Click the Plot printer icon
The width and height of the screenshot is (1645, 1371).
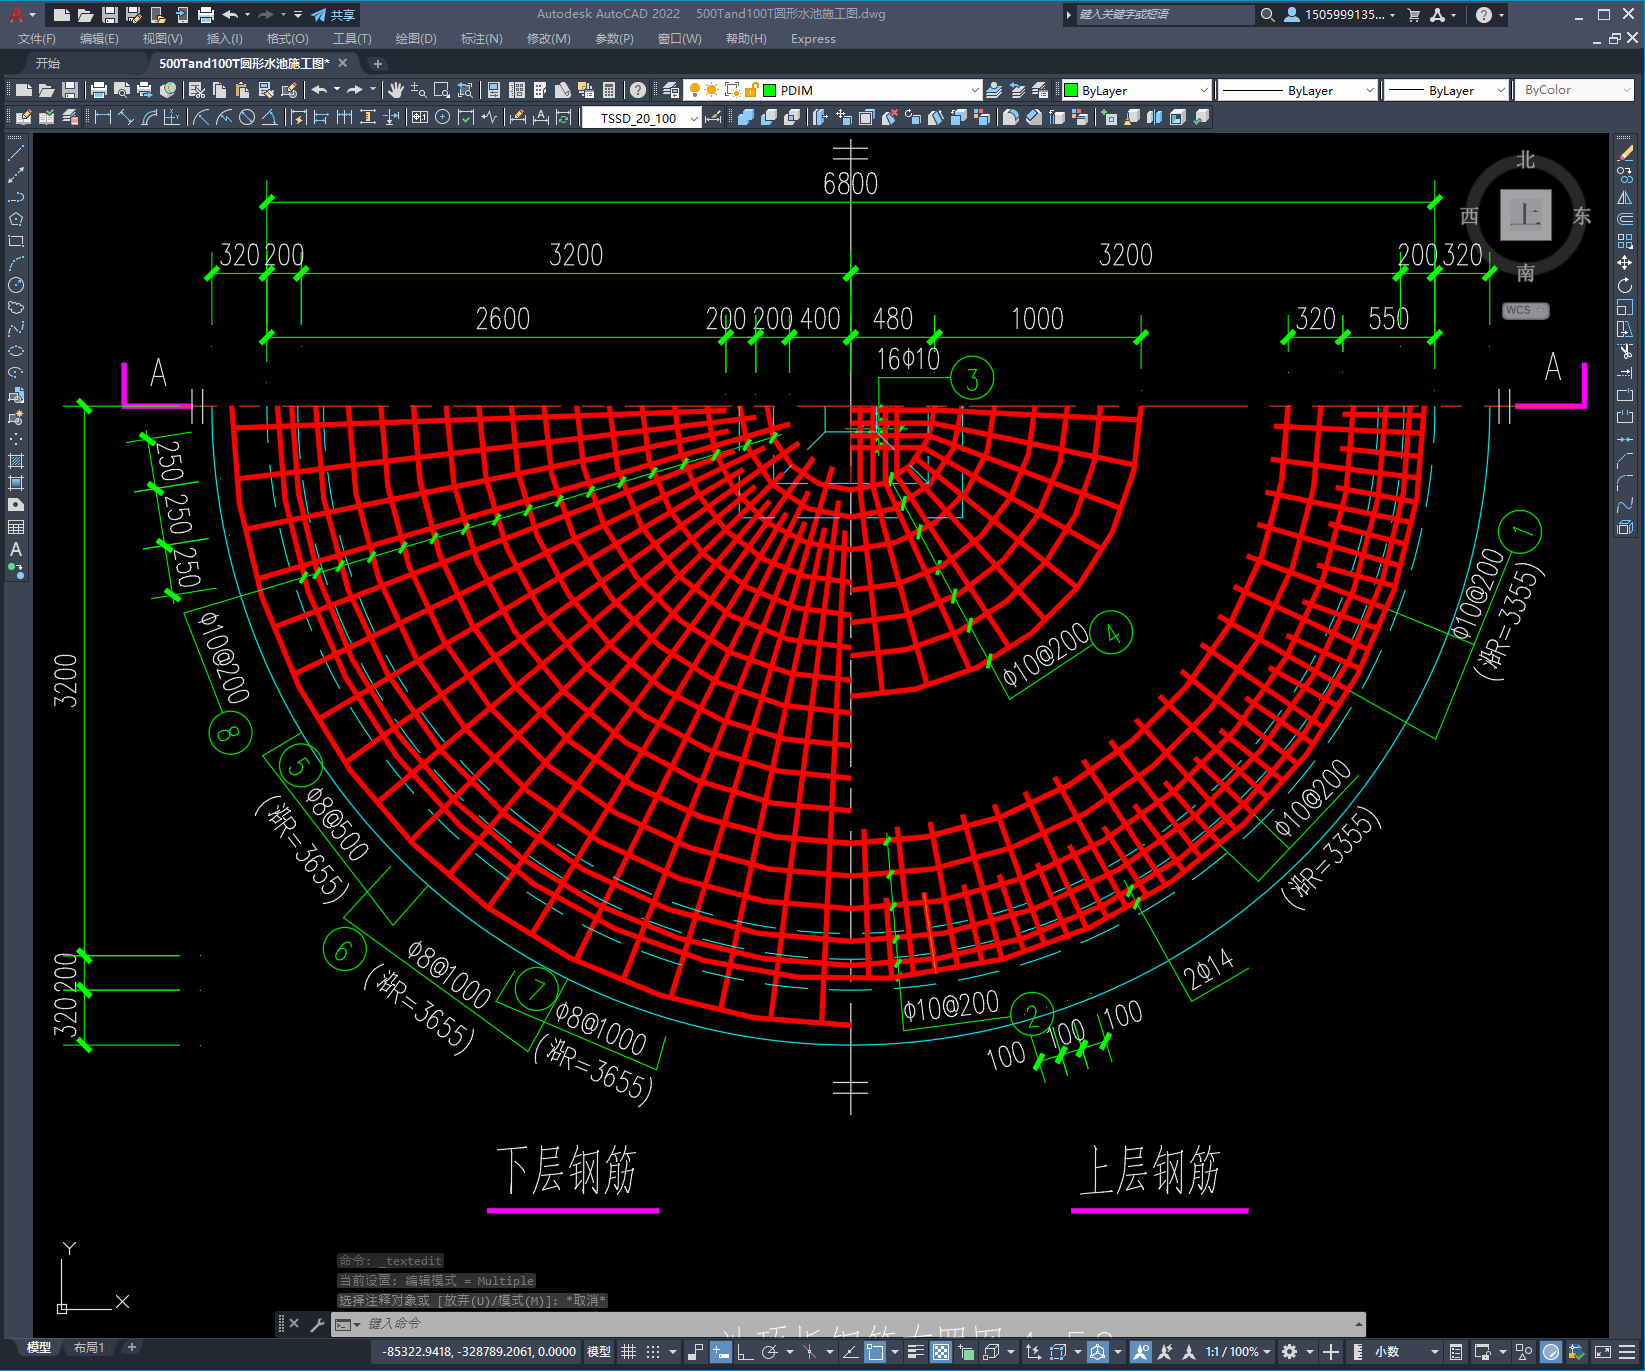click(x=99, y=90)
